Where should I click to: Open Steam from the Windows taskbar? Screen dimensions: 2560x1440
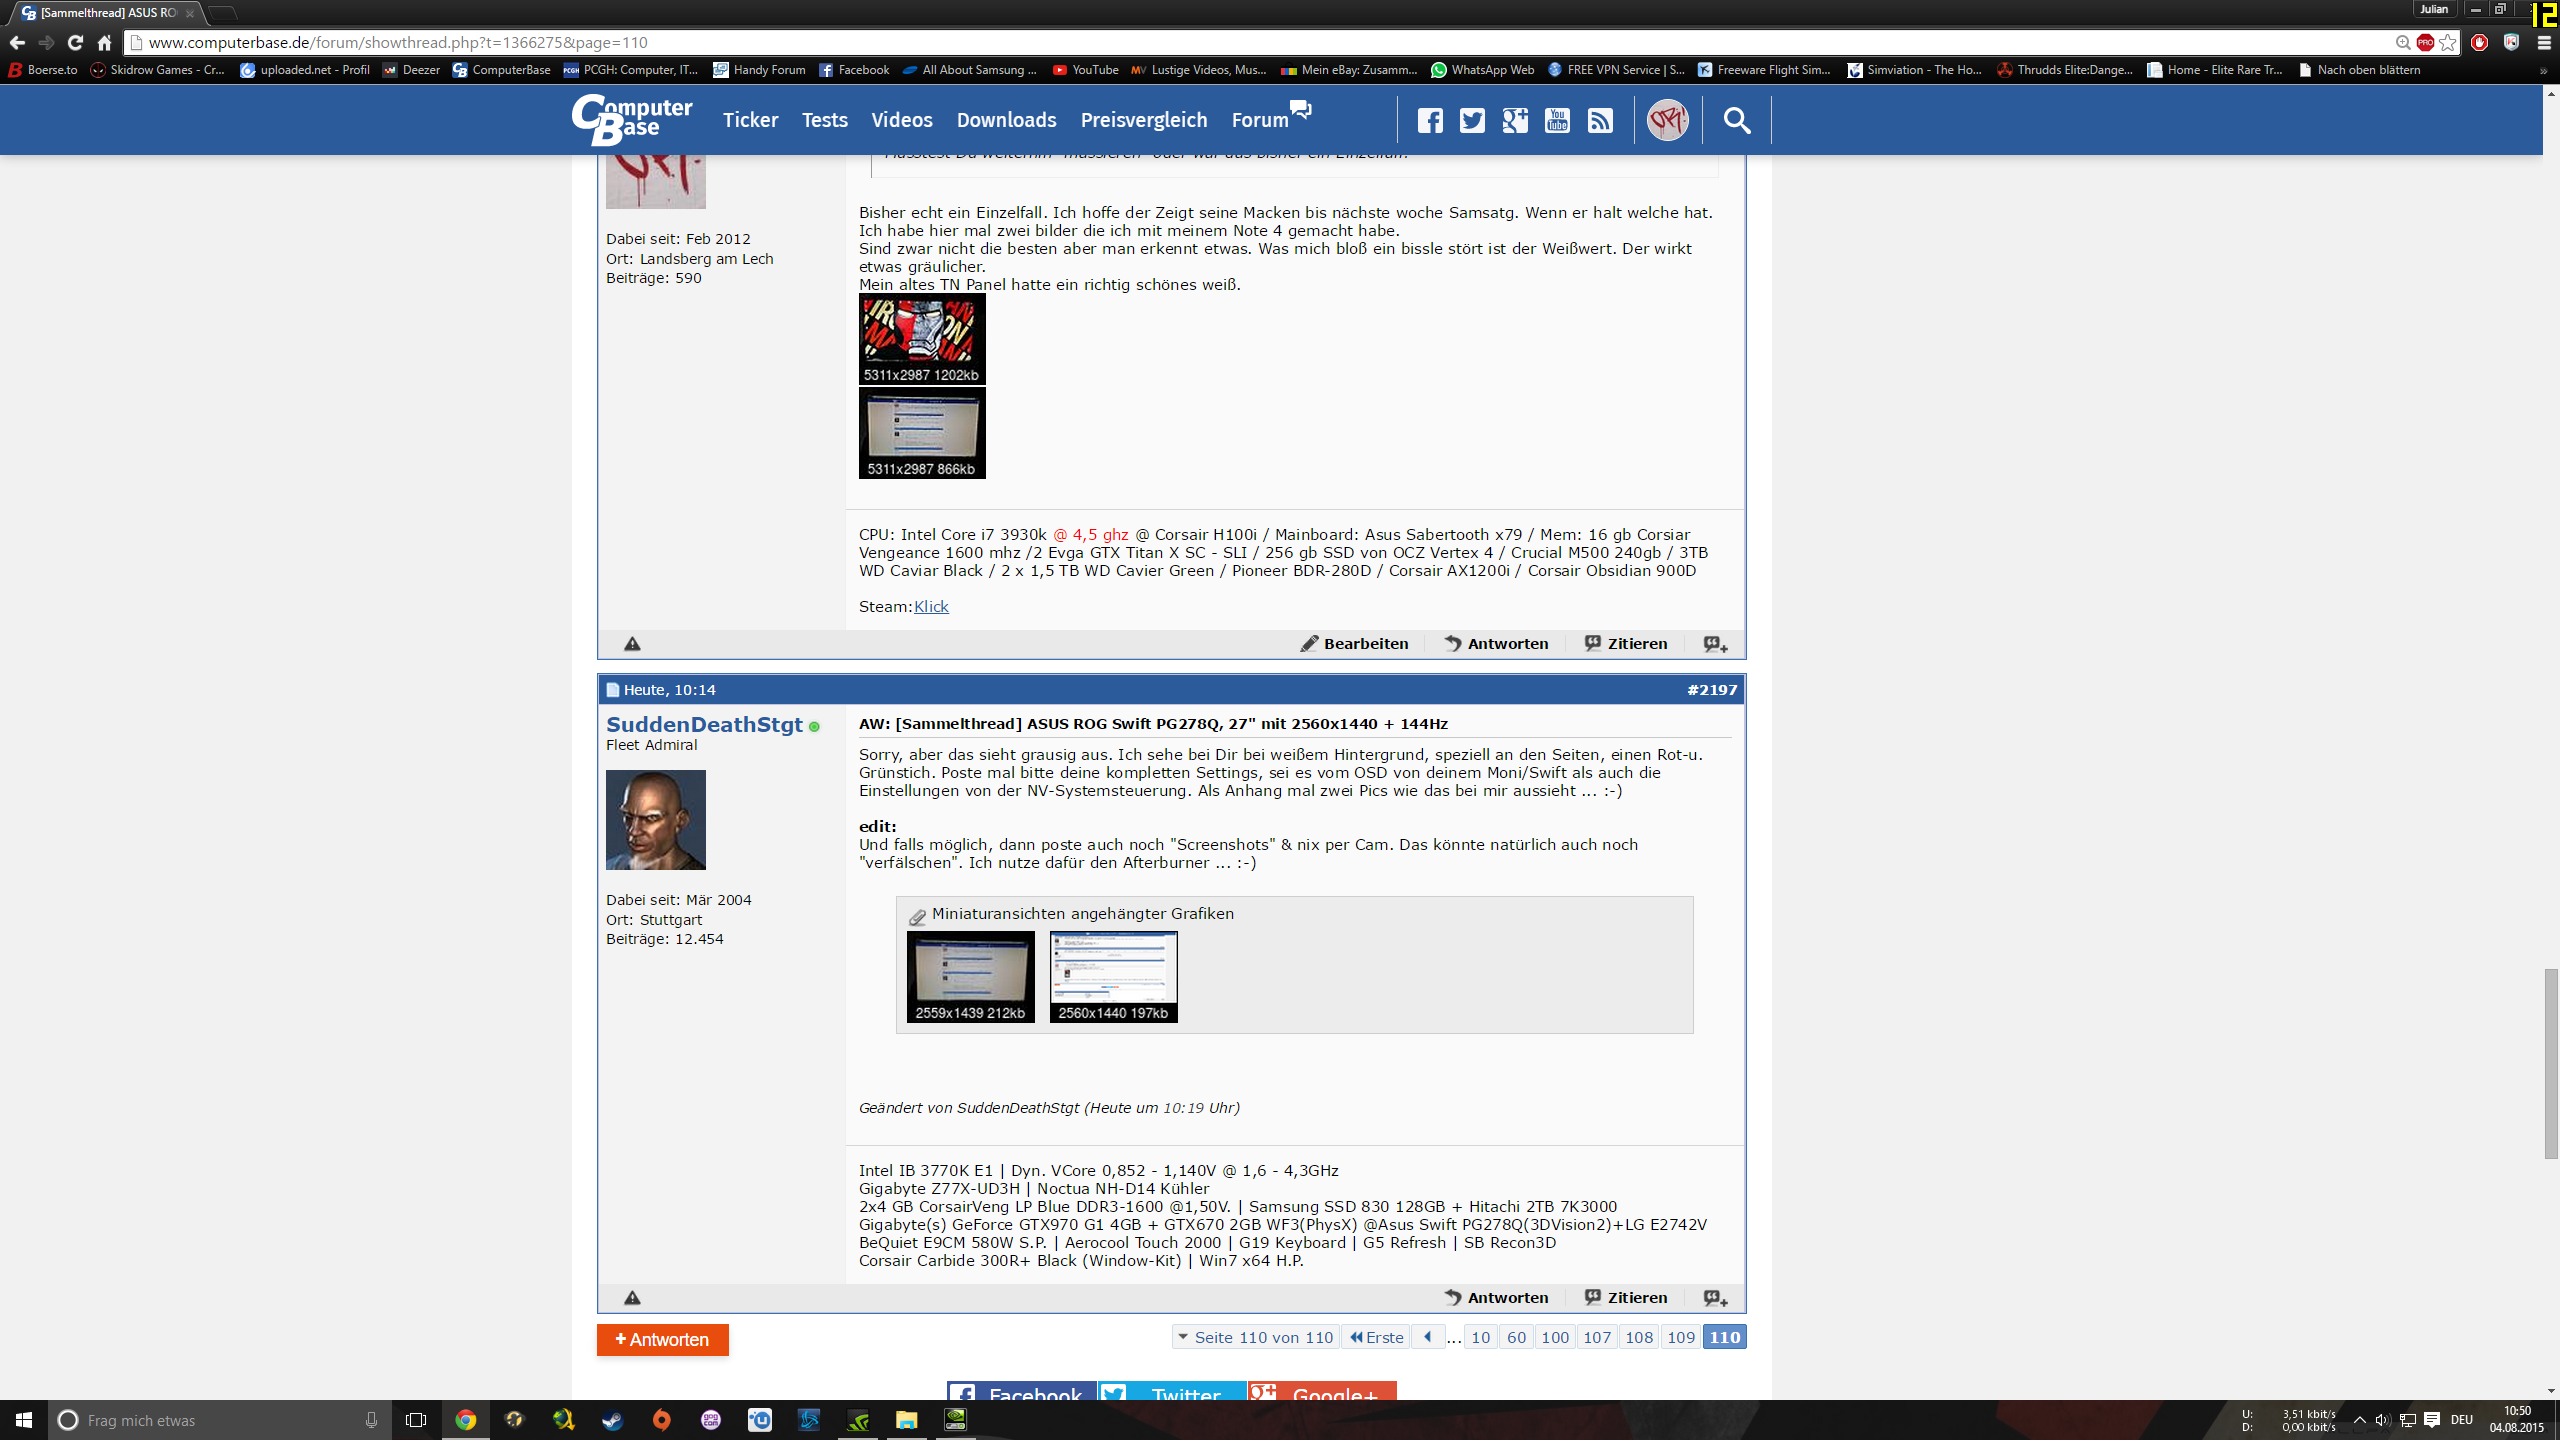coord(613,1420)
